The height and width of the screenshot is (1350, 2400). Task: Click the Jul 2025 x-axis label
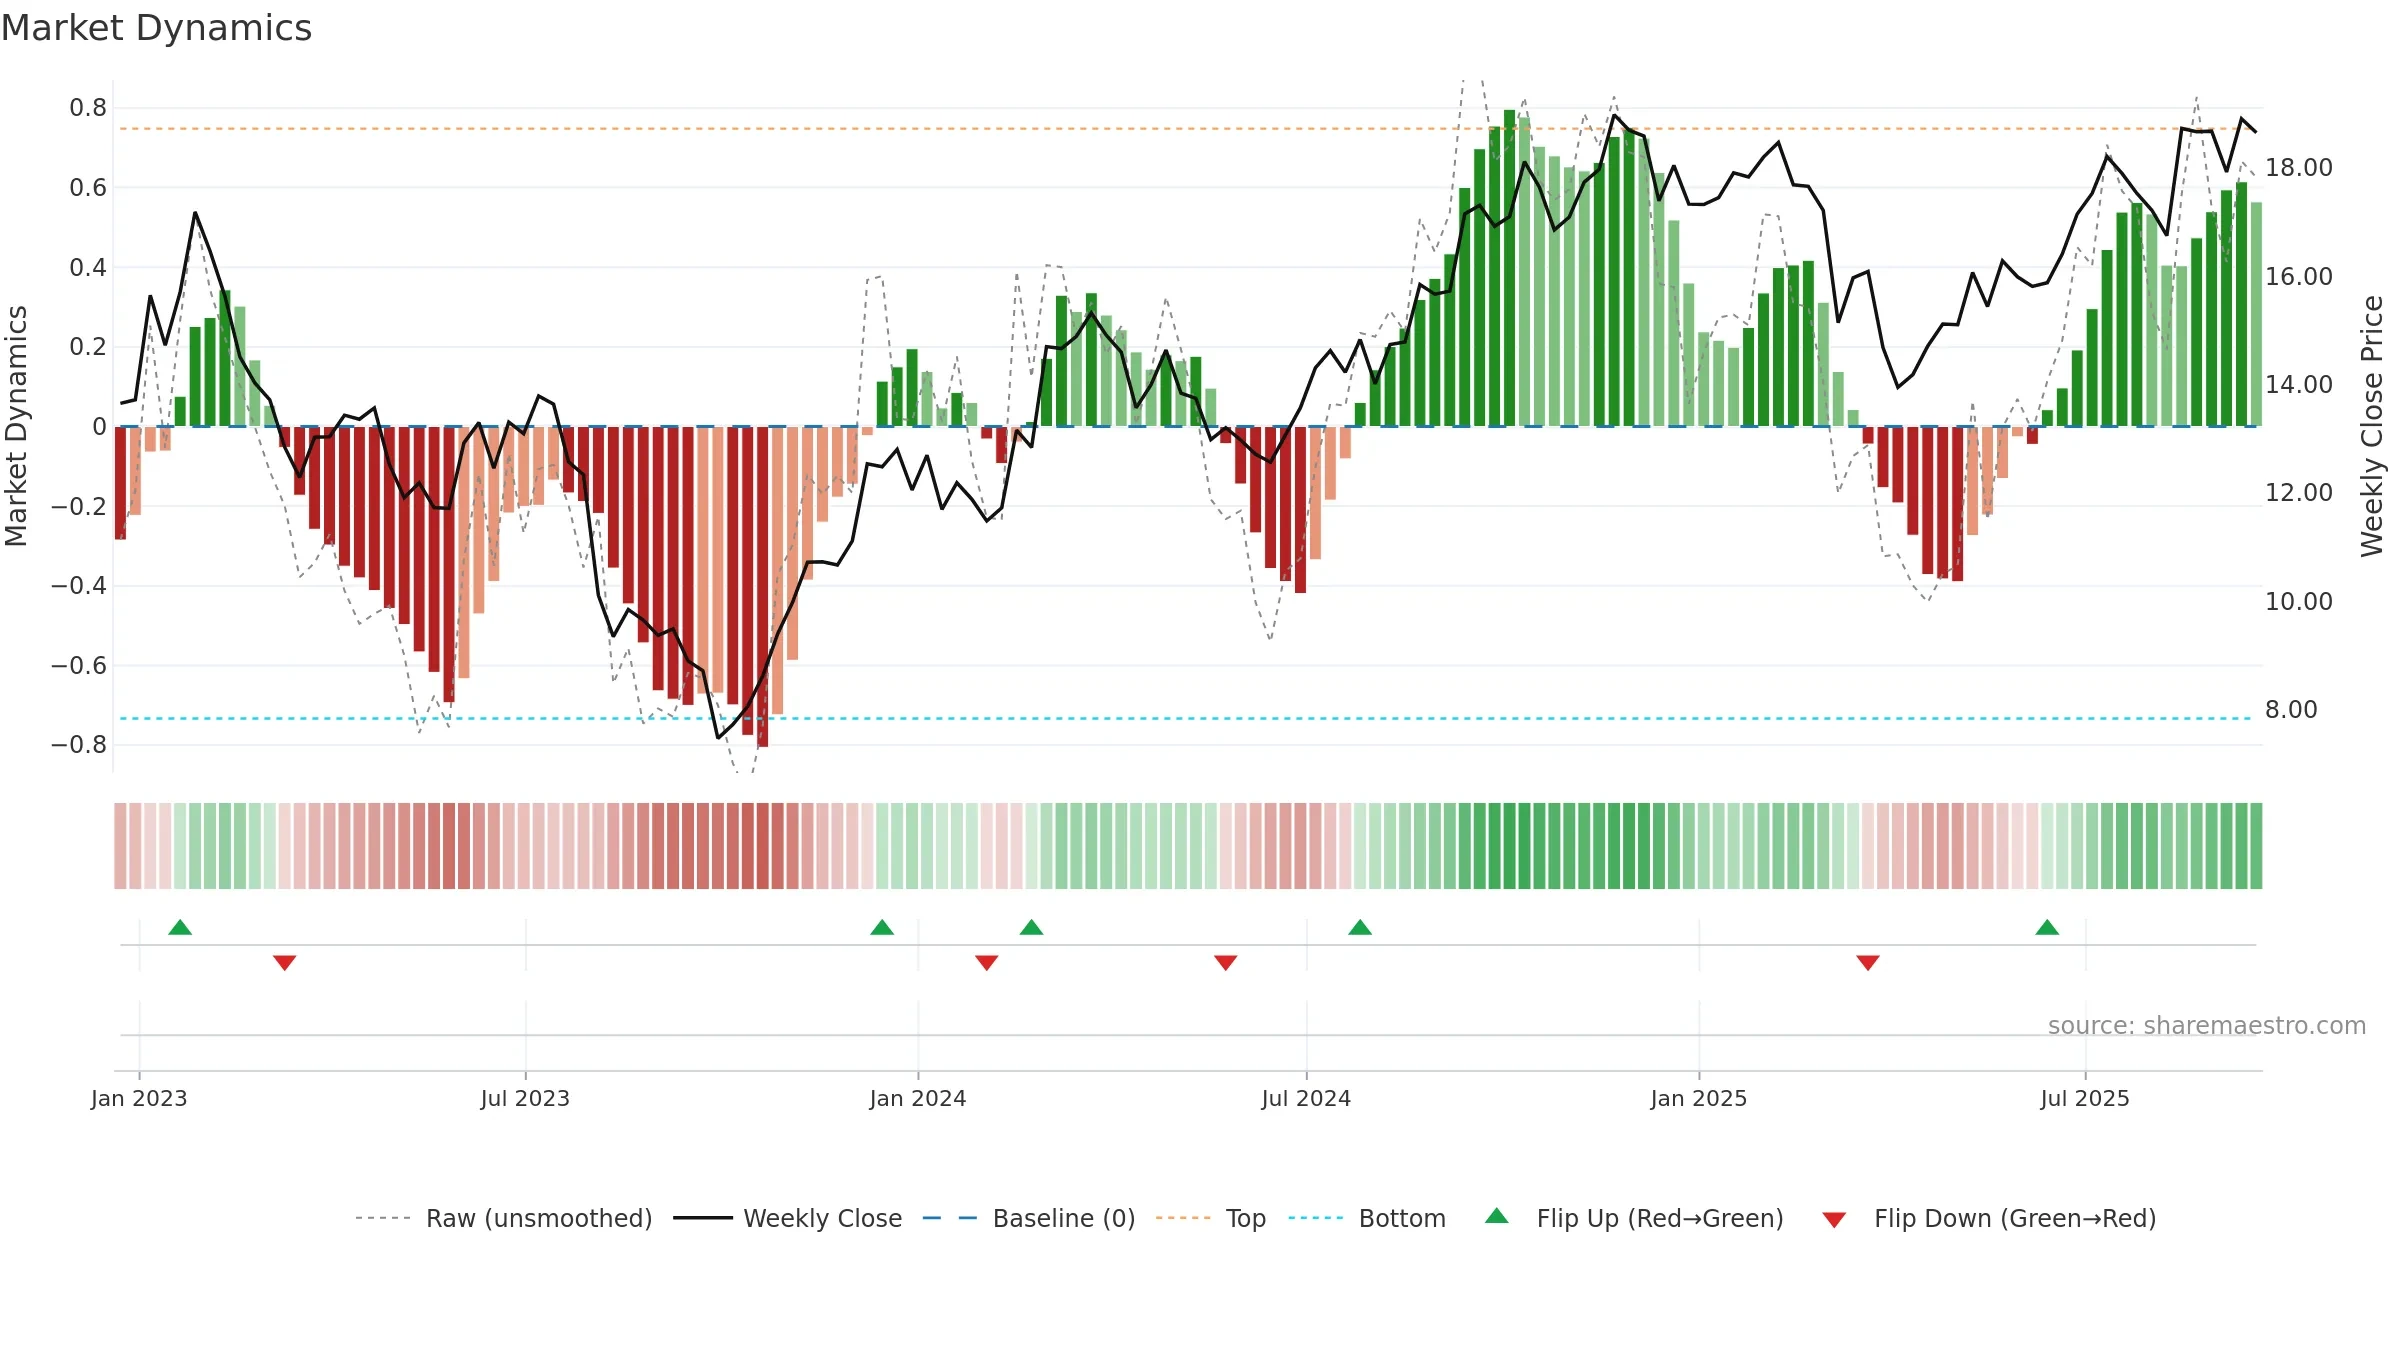coord(2085,1098)
